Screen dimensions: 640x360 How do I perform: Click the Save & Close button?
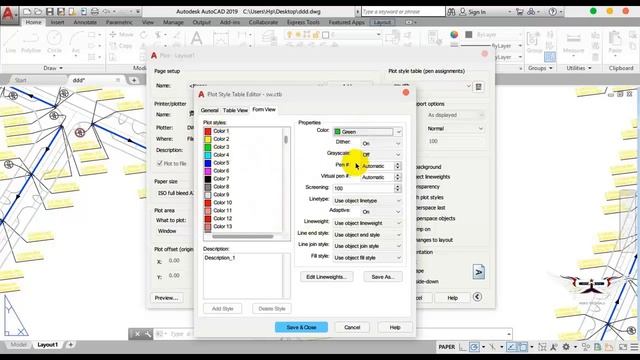301,327
